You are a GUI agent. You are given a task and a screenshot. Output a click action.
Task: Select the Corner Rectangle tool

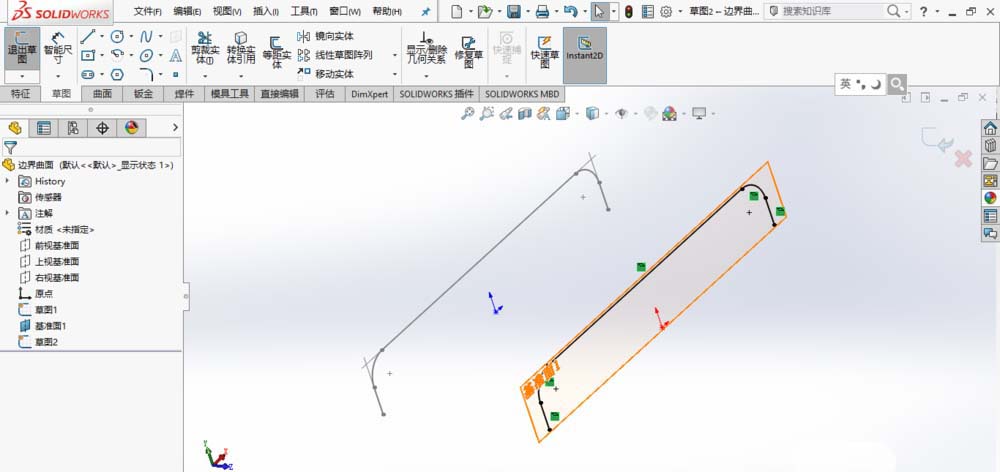88,55
